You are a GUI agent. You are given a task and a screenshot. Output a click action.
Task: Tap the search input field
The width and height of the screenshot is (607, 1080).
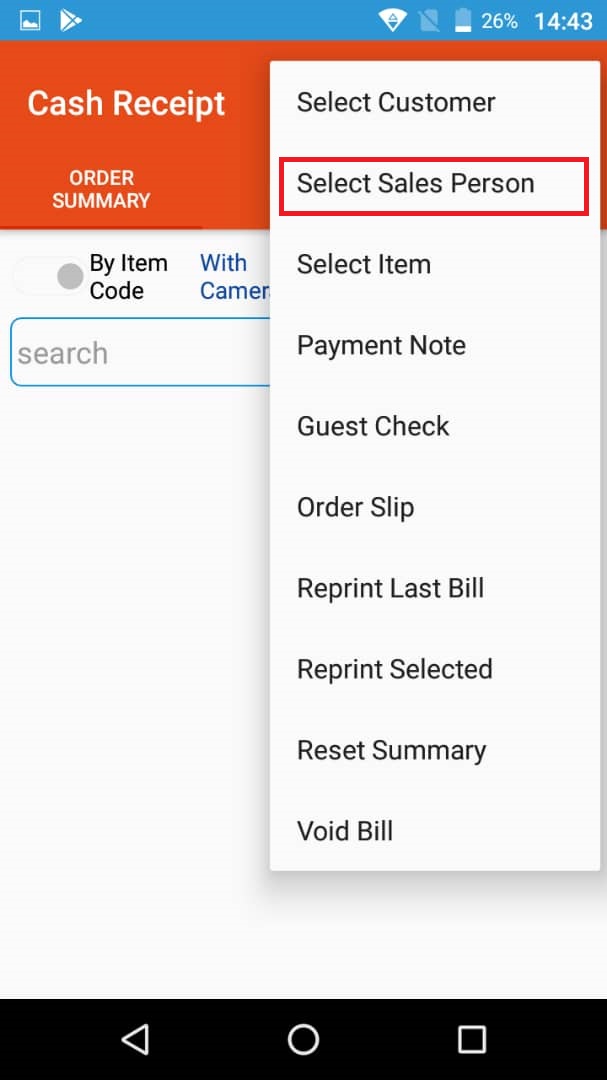(x=140, y=353)
